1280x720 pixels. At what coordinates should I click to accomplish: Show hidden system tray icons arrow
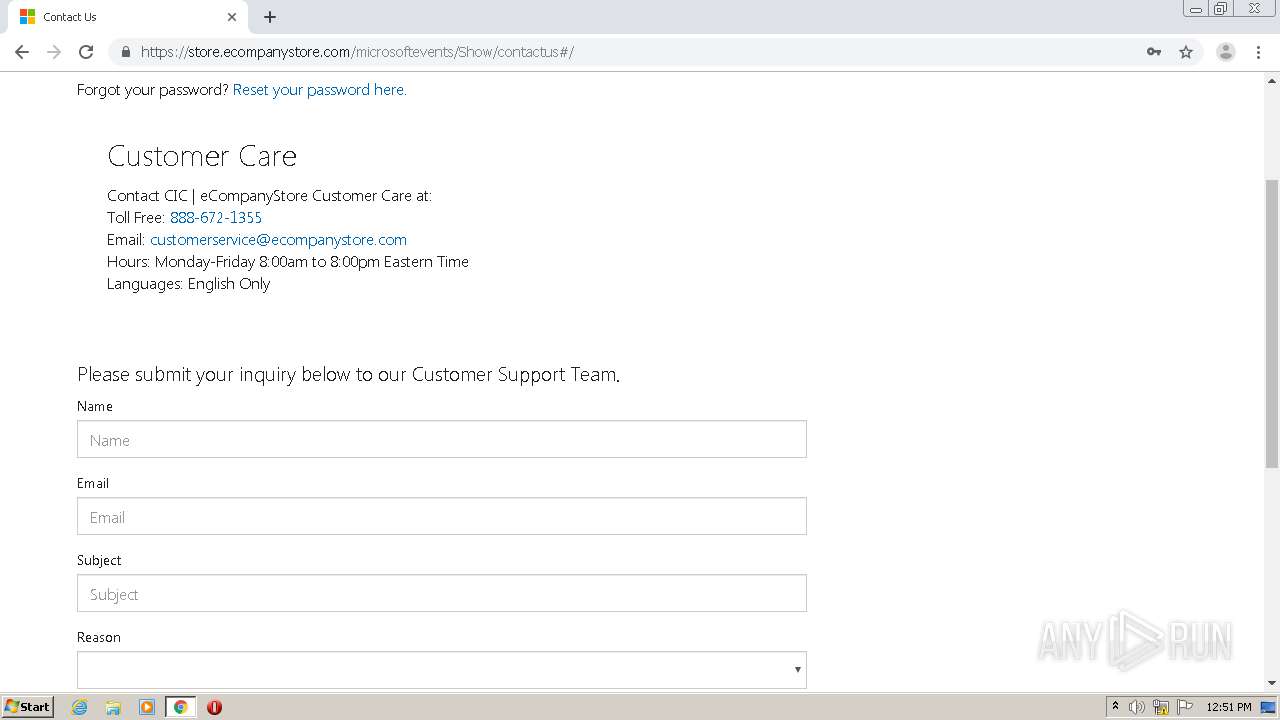tap(1115, 707)
